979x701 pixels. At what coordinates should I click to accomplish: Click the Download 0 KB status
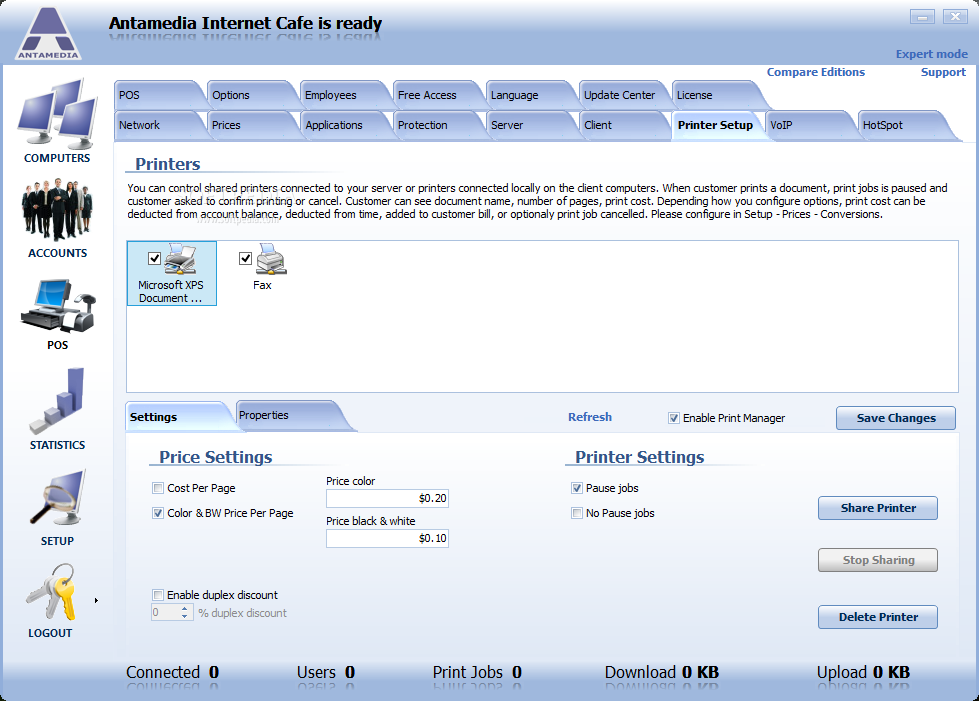pos(662,672)
